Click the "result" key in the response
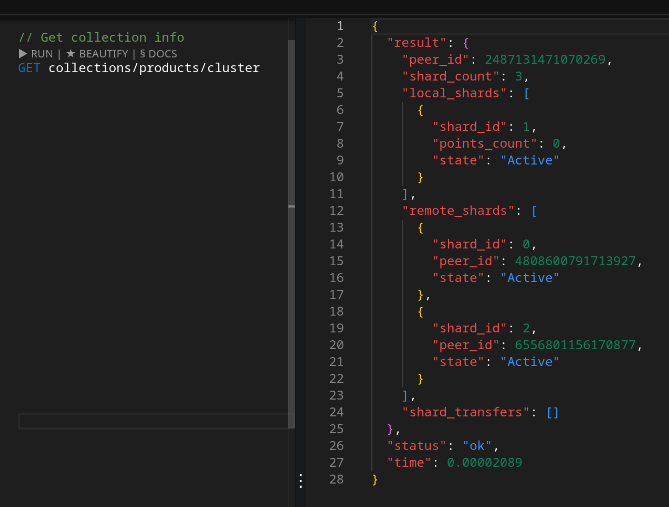This screenshot has height=507, width=669. click(x=417, y=43)
